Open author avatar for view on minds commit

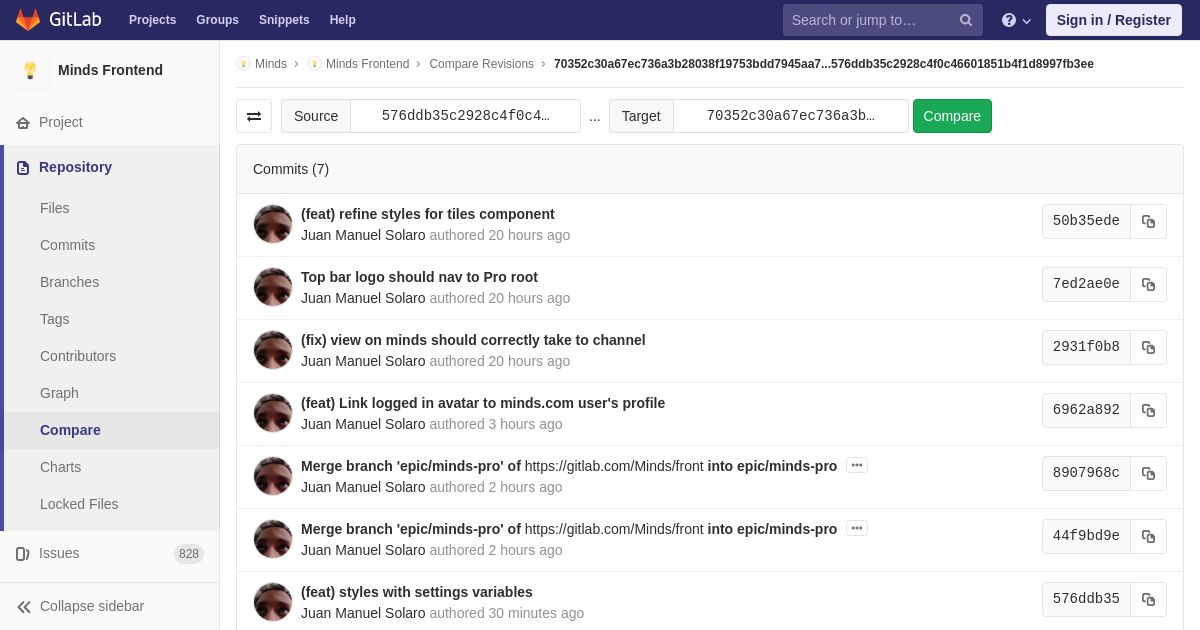273,350
